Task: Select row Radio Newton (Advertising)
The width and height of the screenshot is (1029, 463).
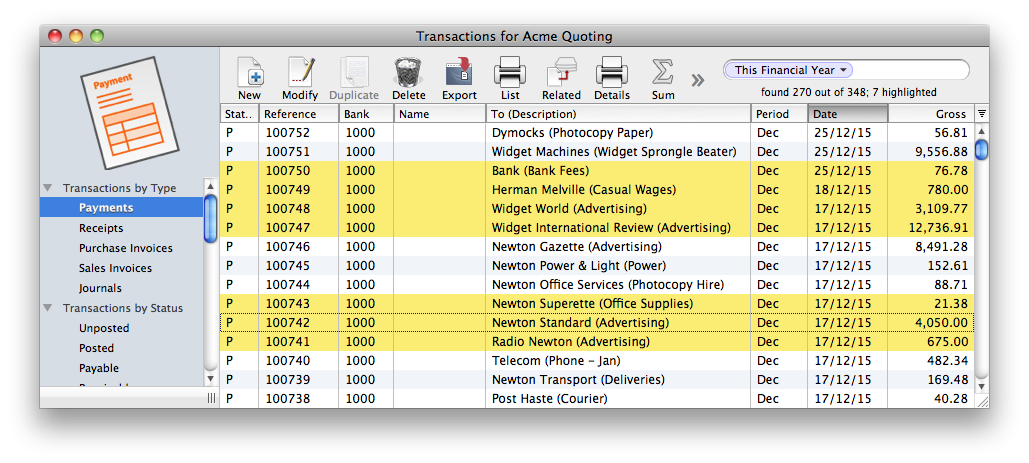Action: pyautogui.click(x=597, y=342)
